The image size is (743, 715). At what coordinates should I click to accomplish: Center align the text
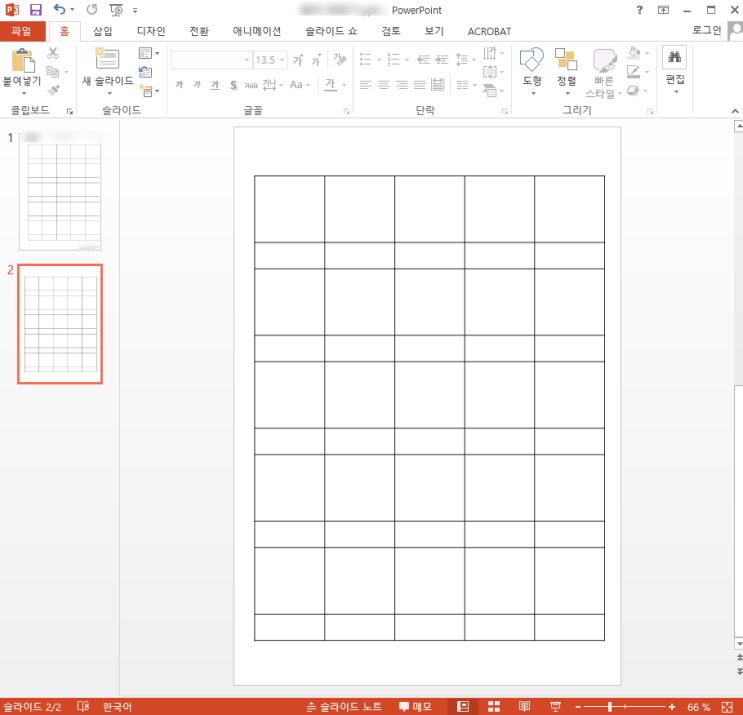(383, 85)
